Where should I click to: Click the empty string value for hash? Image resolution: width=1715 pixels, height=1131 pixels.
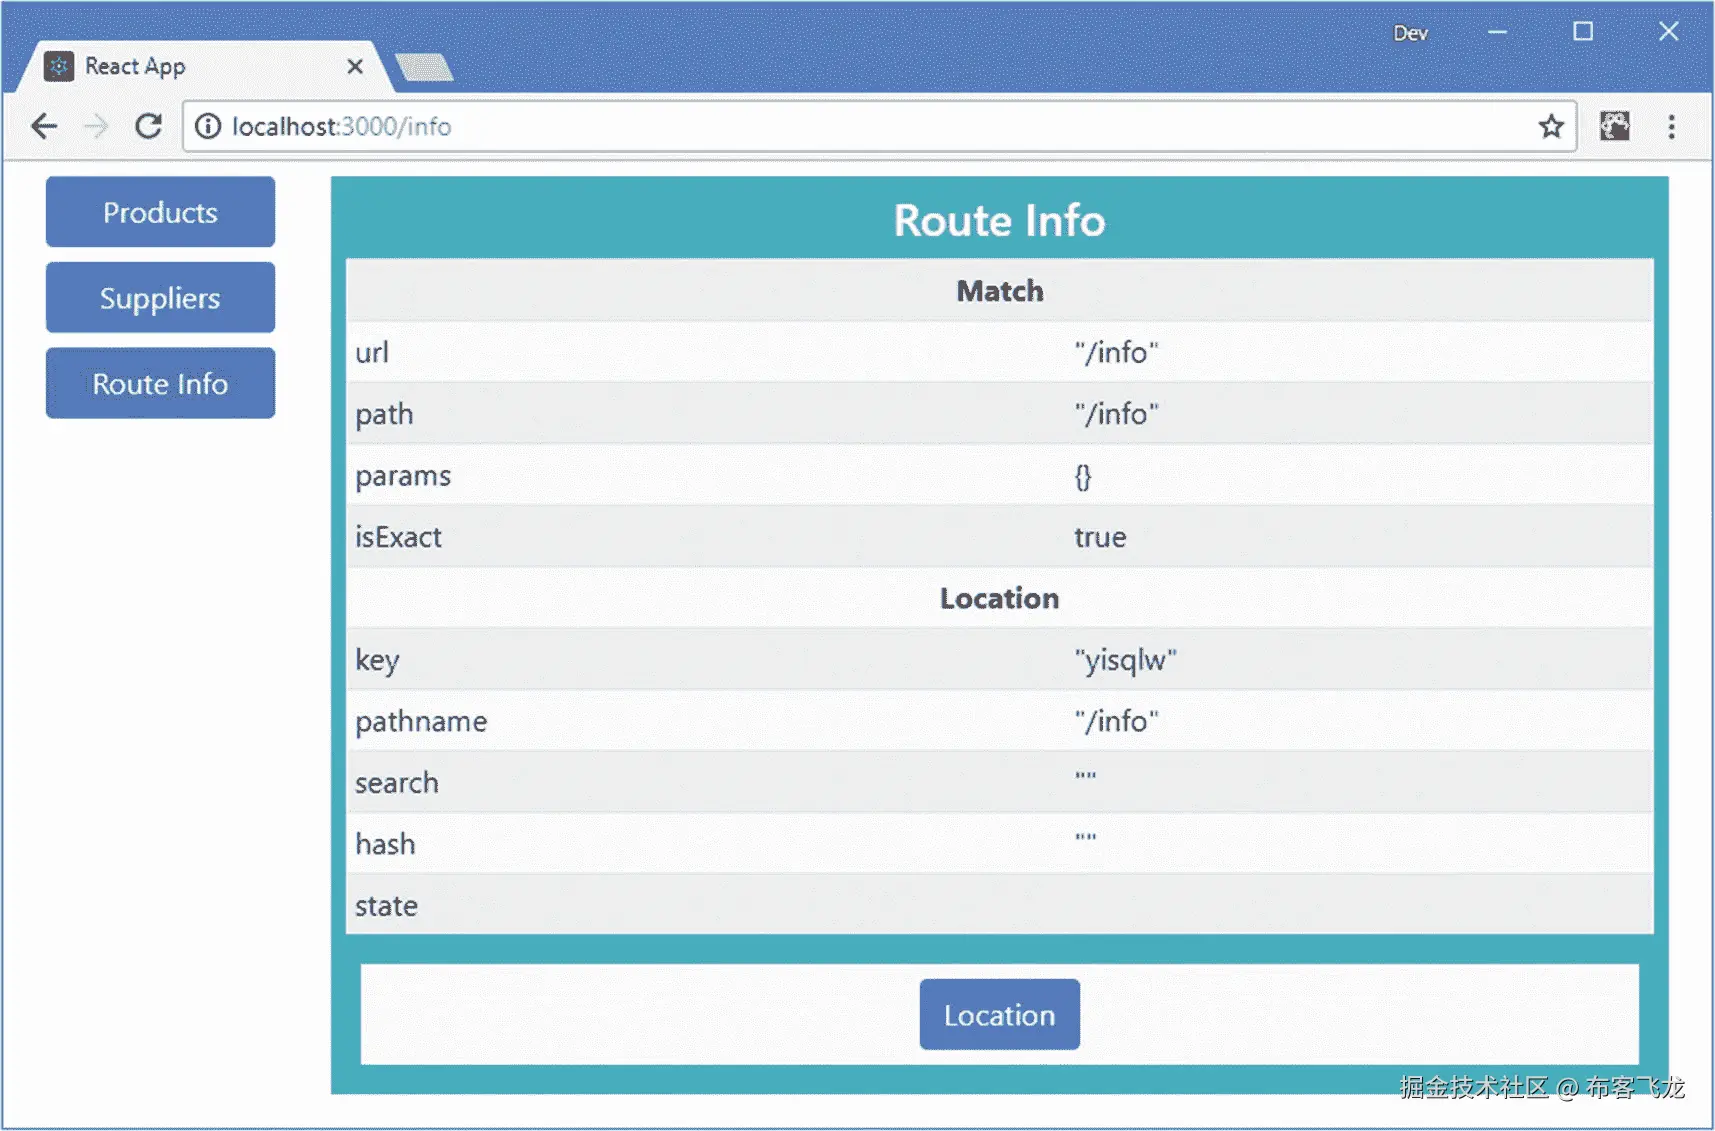[x=1085, y=838]
